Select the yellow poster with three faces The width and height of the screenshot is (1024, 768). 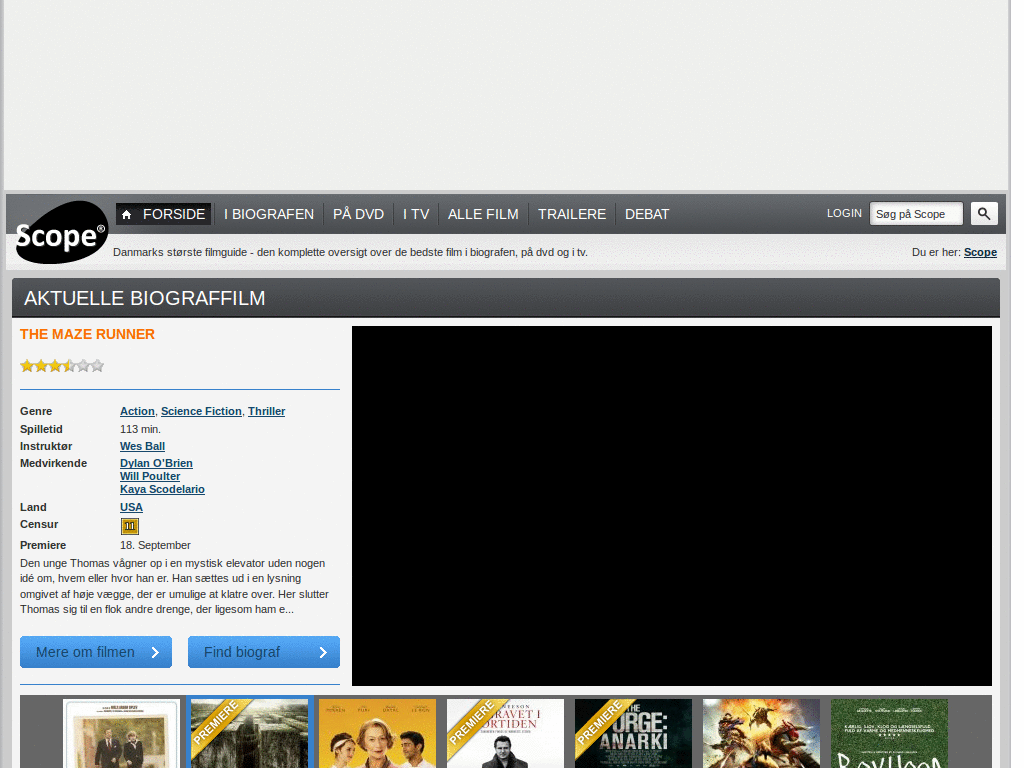[377, 733]
